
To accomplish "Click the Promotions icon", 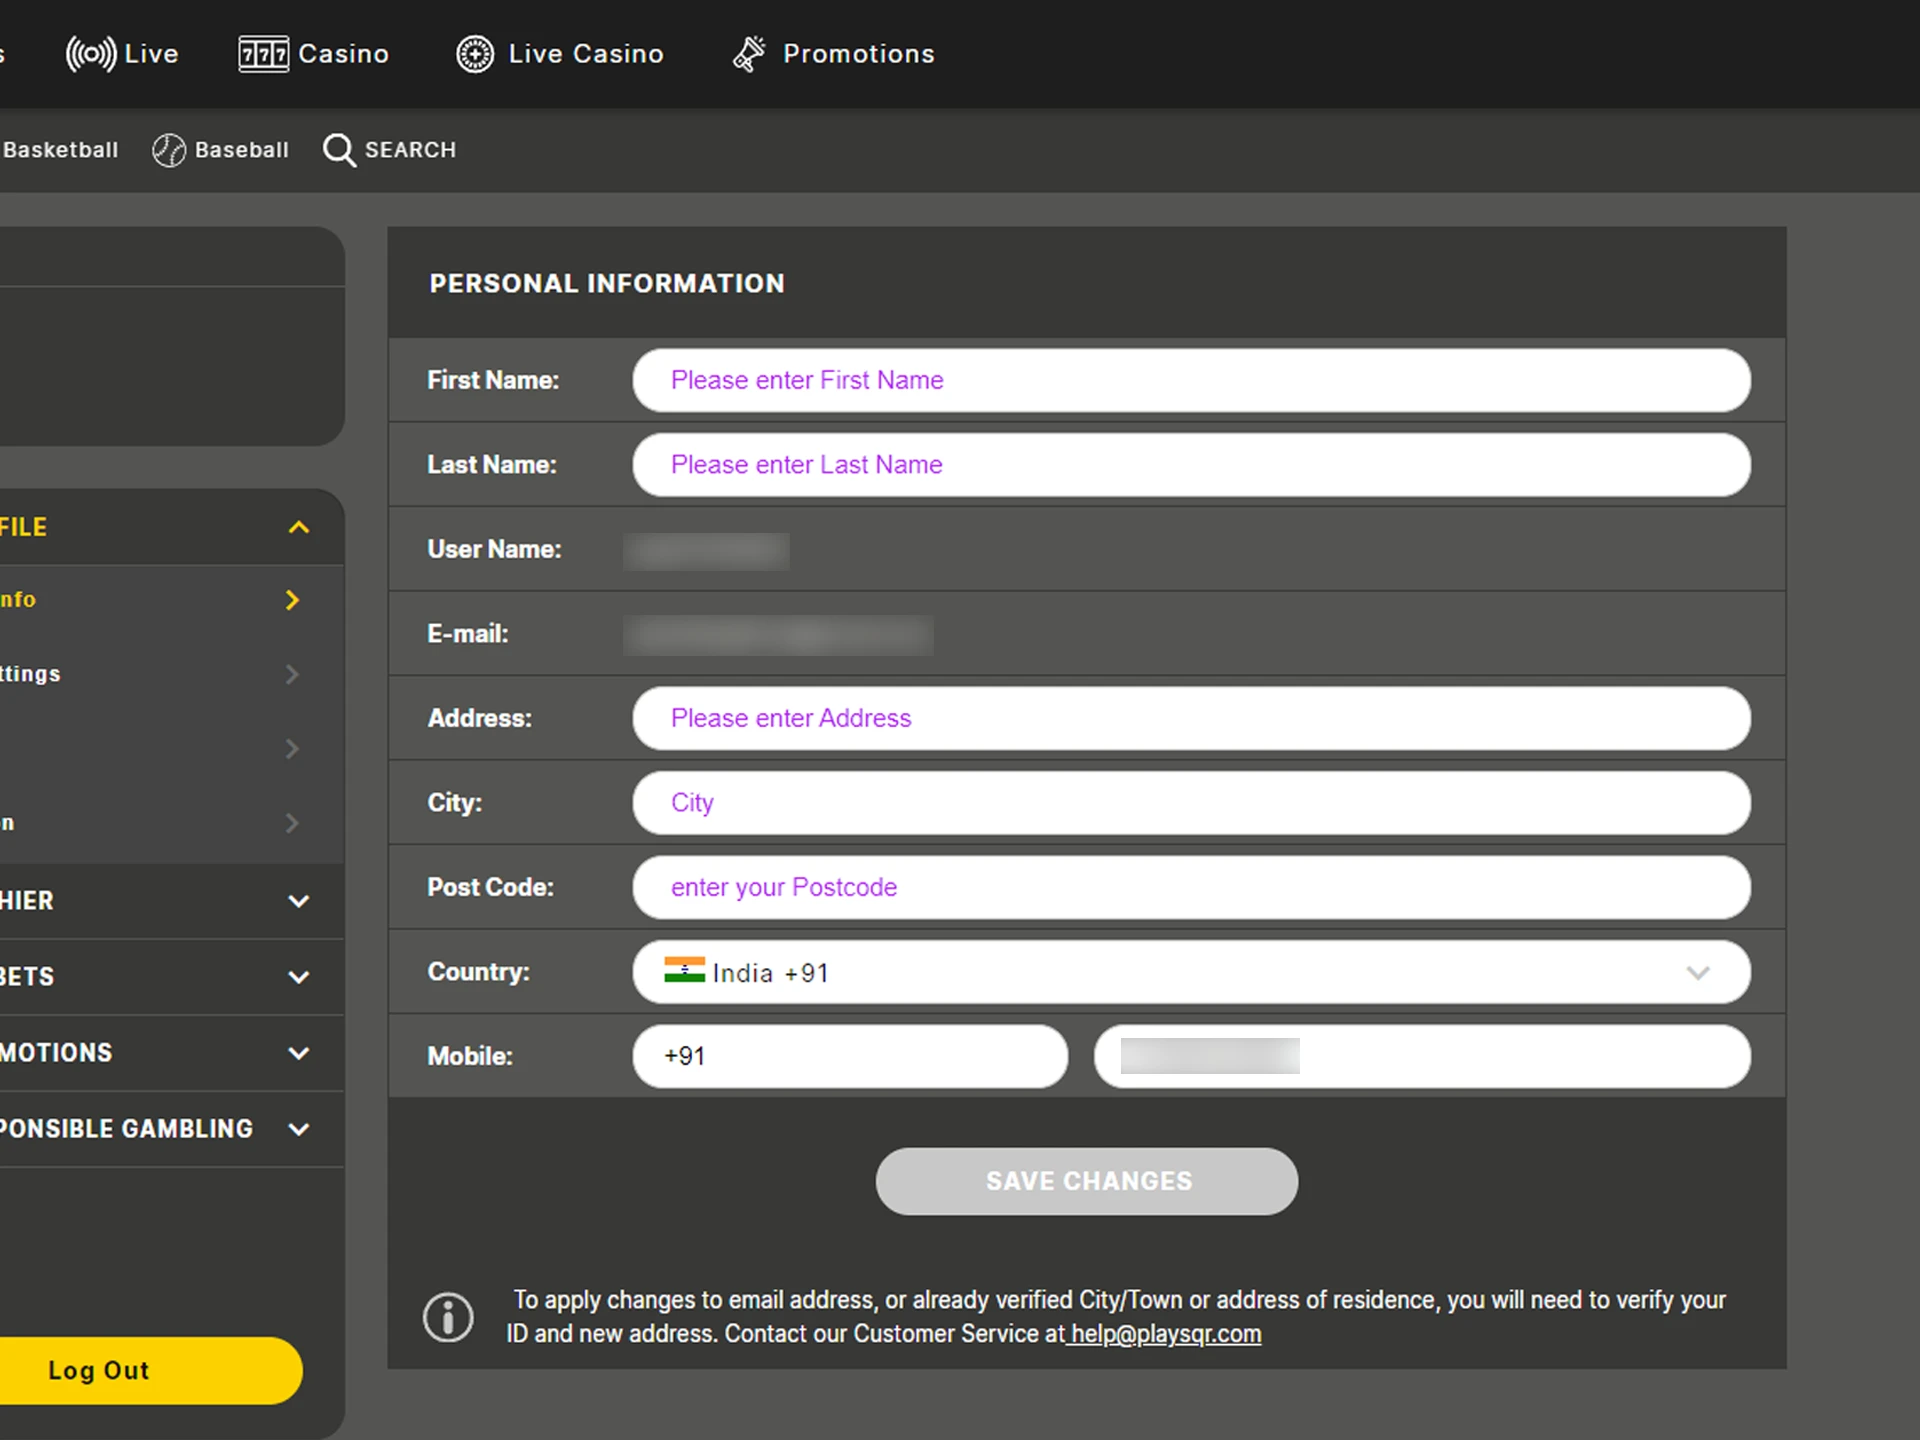I will pyautogui.click(x=745, y=54).
